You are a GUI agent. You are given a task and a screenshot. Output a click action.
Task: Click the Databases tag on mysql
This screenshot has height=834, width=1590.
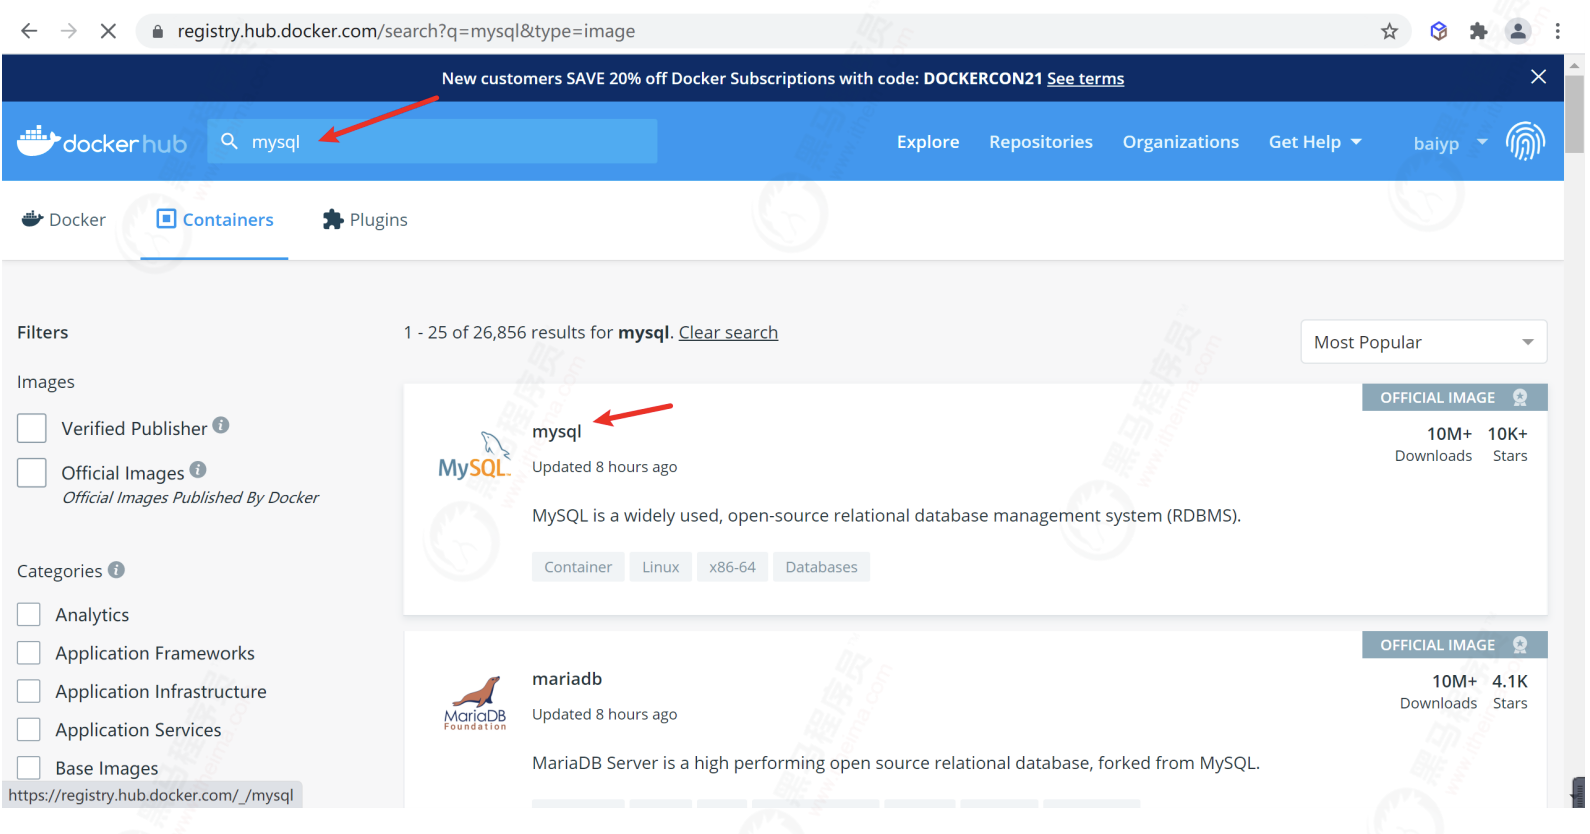(821, 567)
